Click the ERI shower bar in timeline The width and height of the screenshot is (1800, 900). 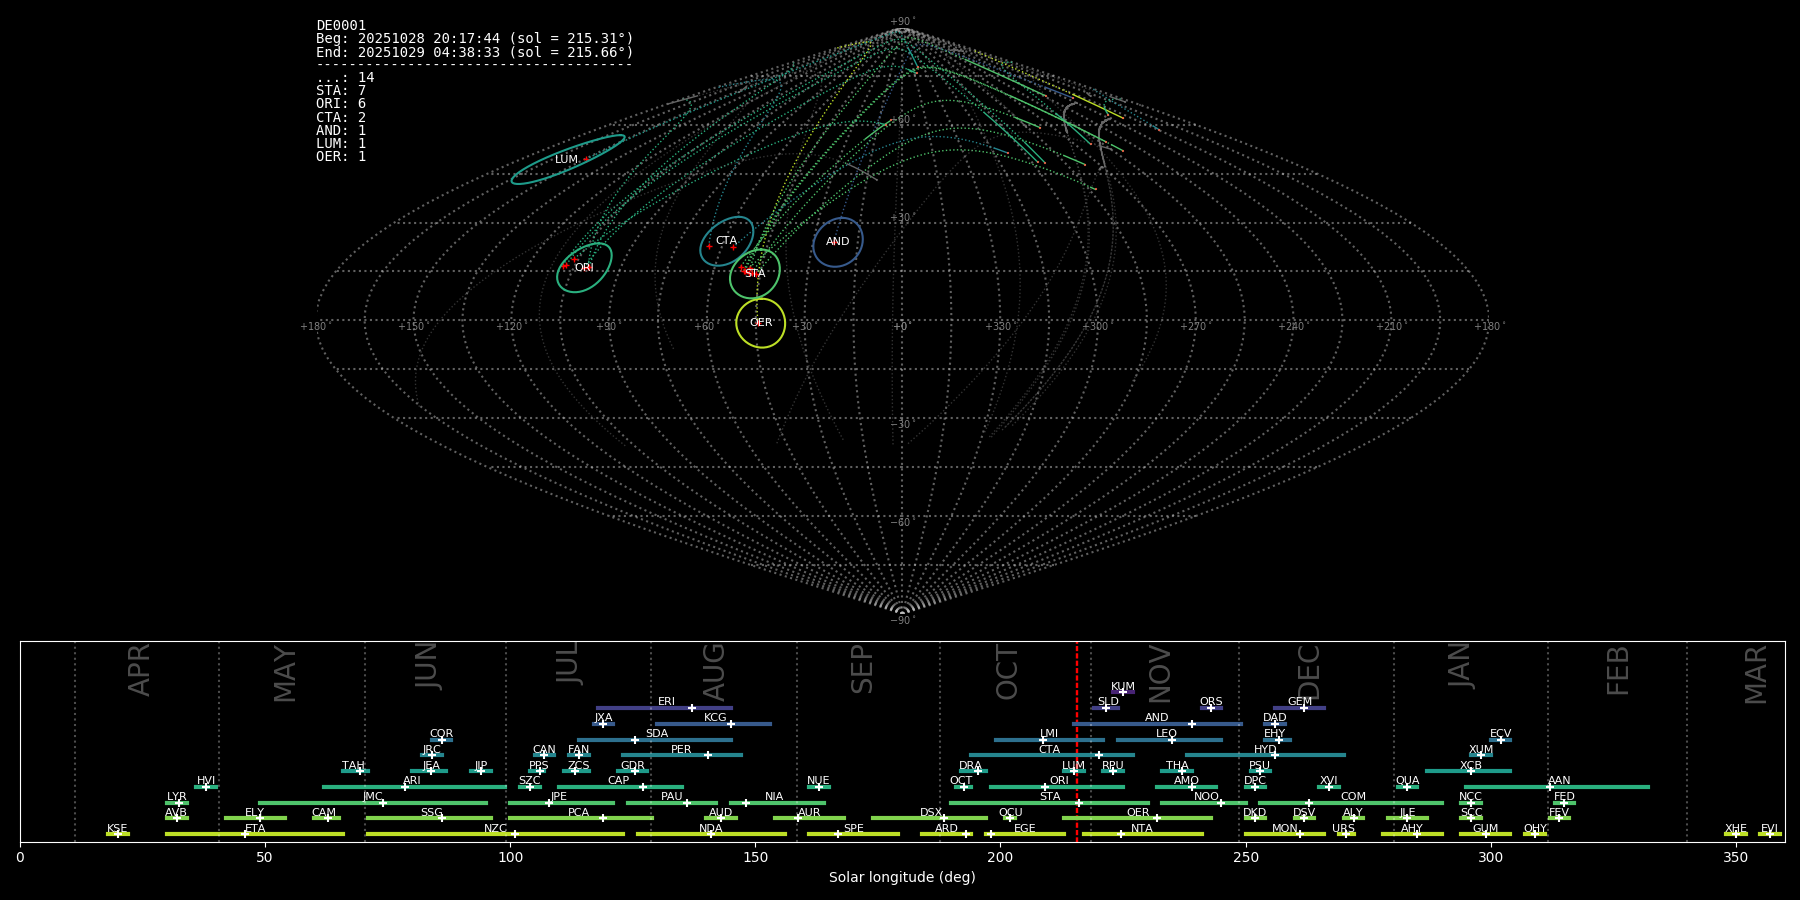coord(664,708)
